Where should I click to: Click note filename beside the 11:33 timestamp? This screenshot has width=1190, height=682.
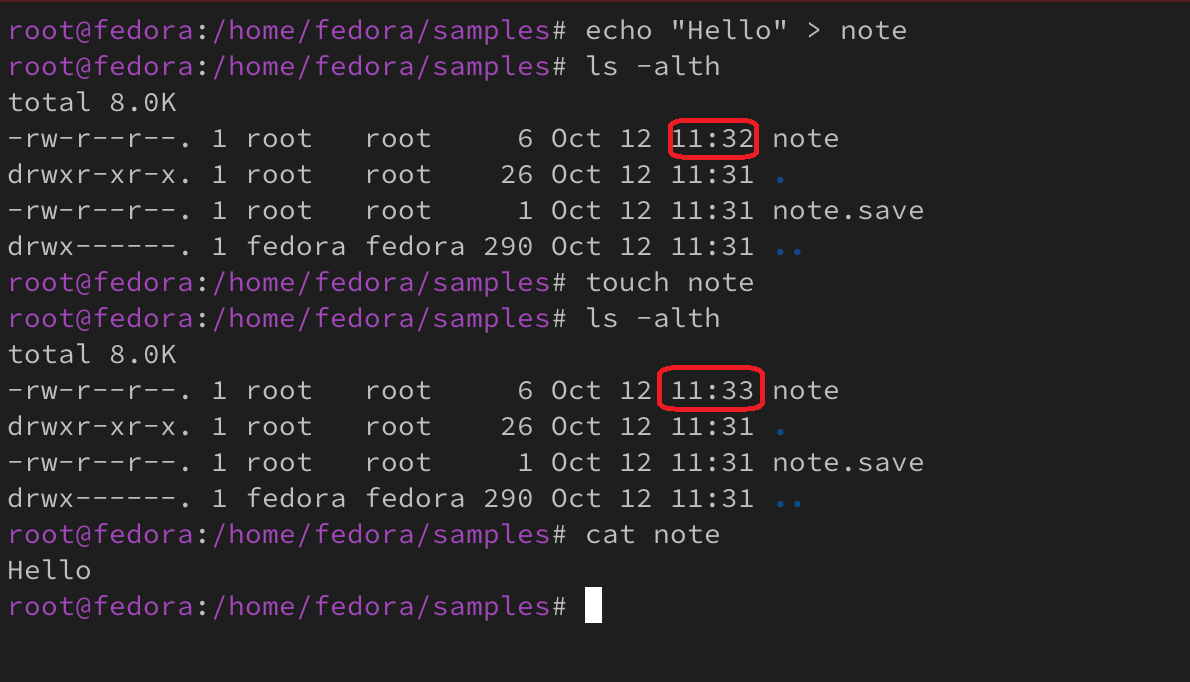point(806,391)
